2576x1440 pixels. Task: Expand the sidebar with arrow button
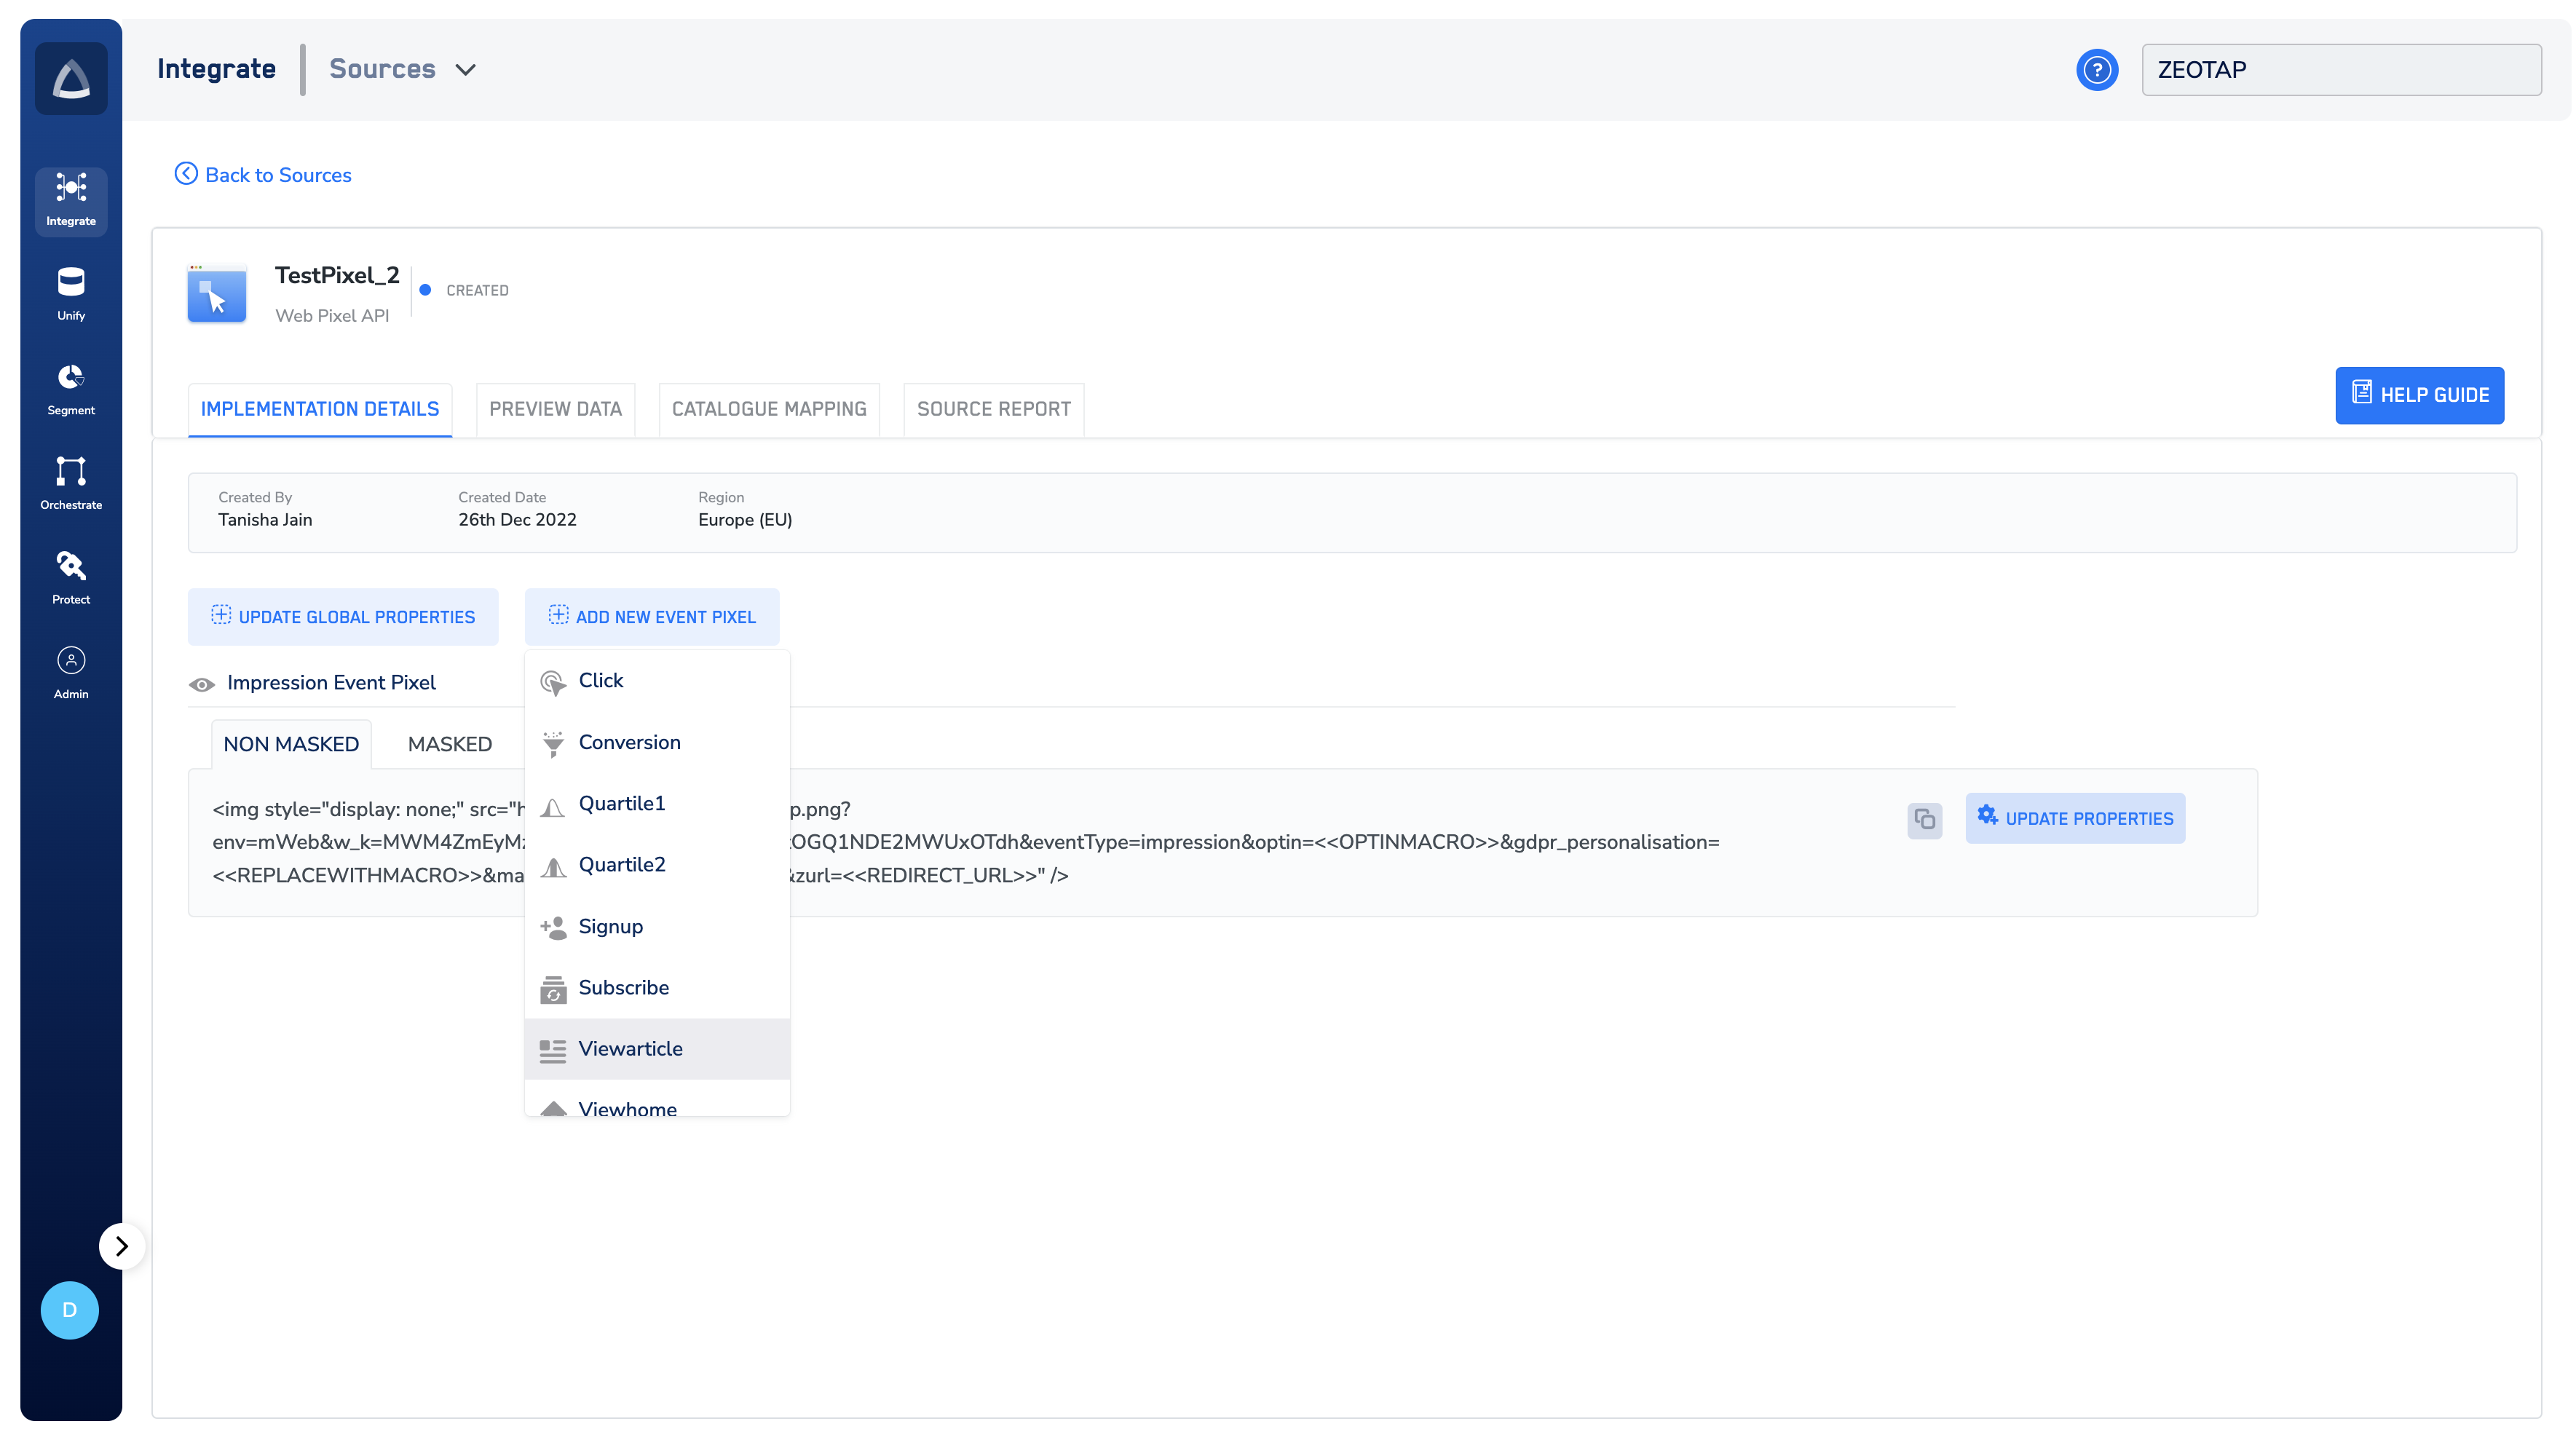click(x=122, y=1246)
